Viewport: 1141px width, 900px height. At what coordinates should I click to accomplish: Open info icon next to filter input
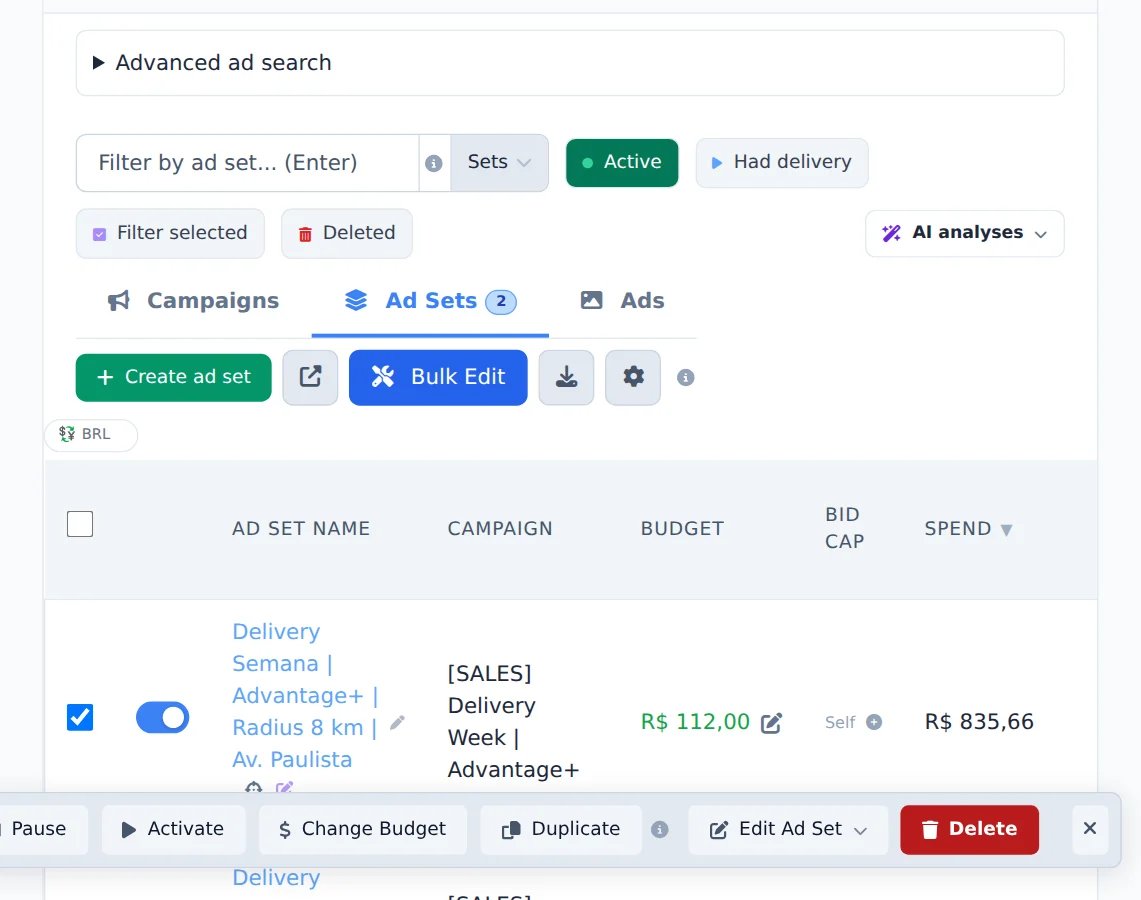click(434, 163)
